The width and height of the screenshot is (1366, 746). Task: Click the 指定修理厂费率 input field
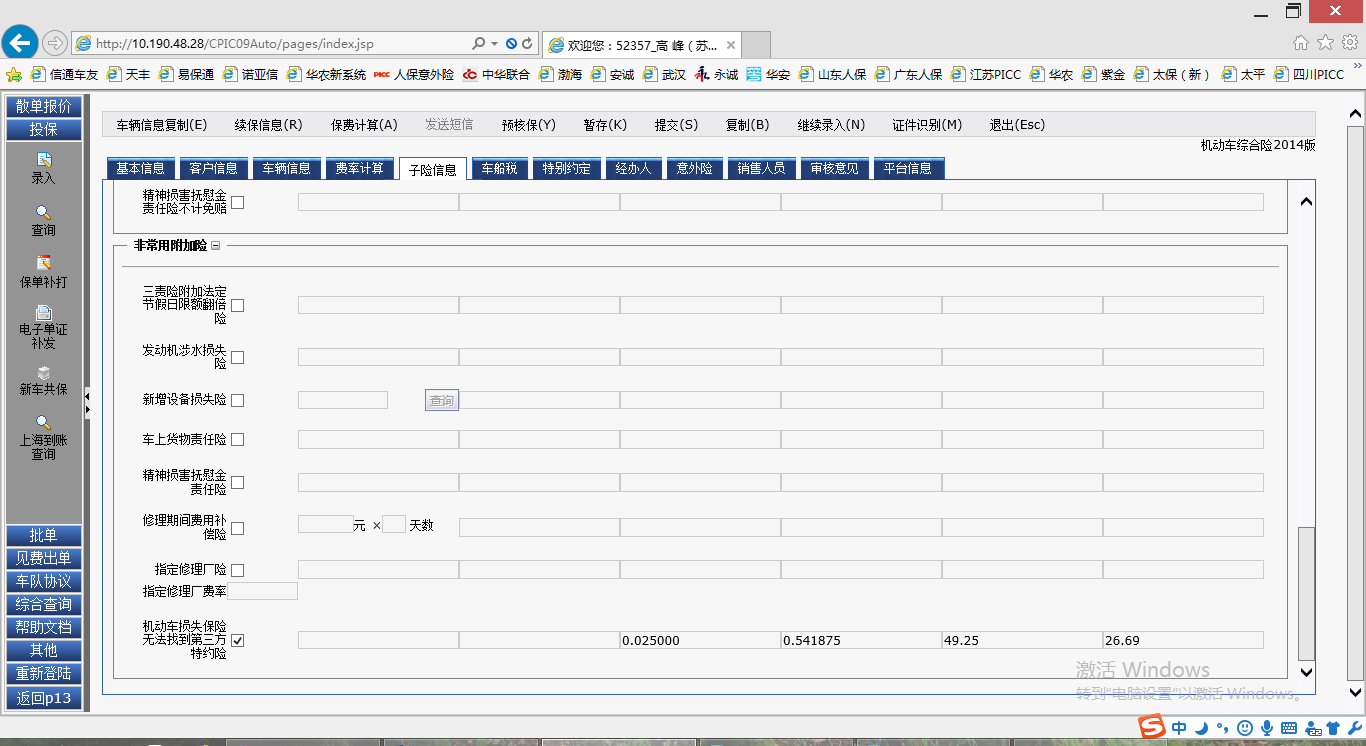(x=263, y=591)
